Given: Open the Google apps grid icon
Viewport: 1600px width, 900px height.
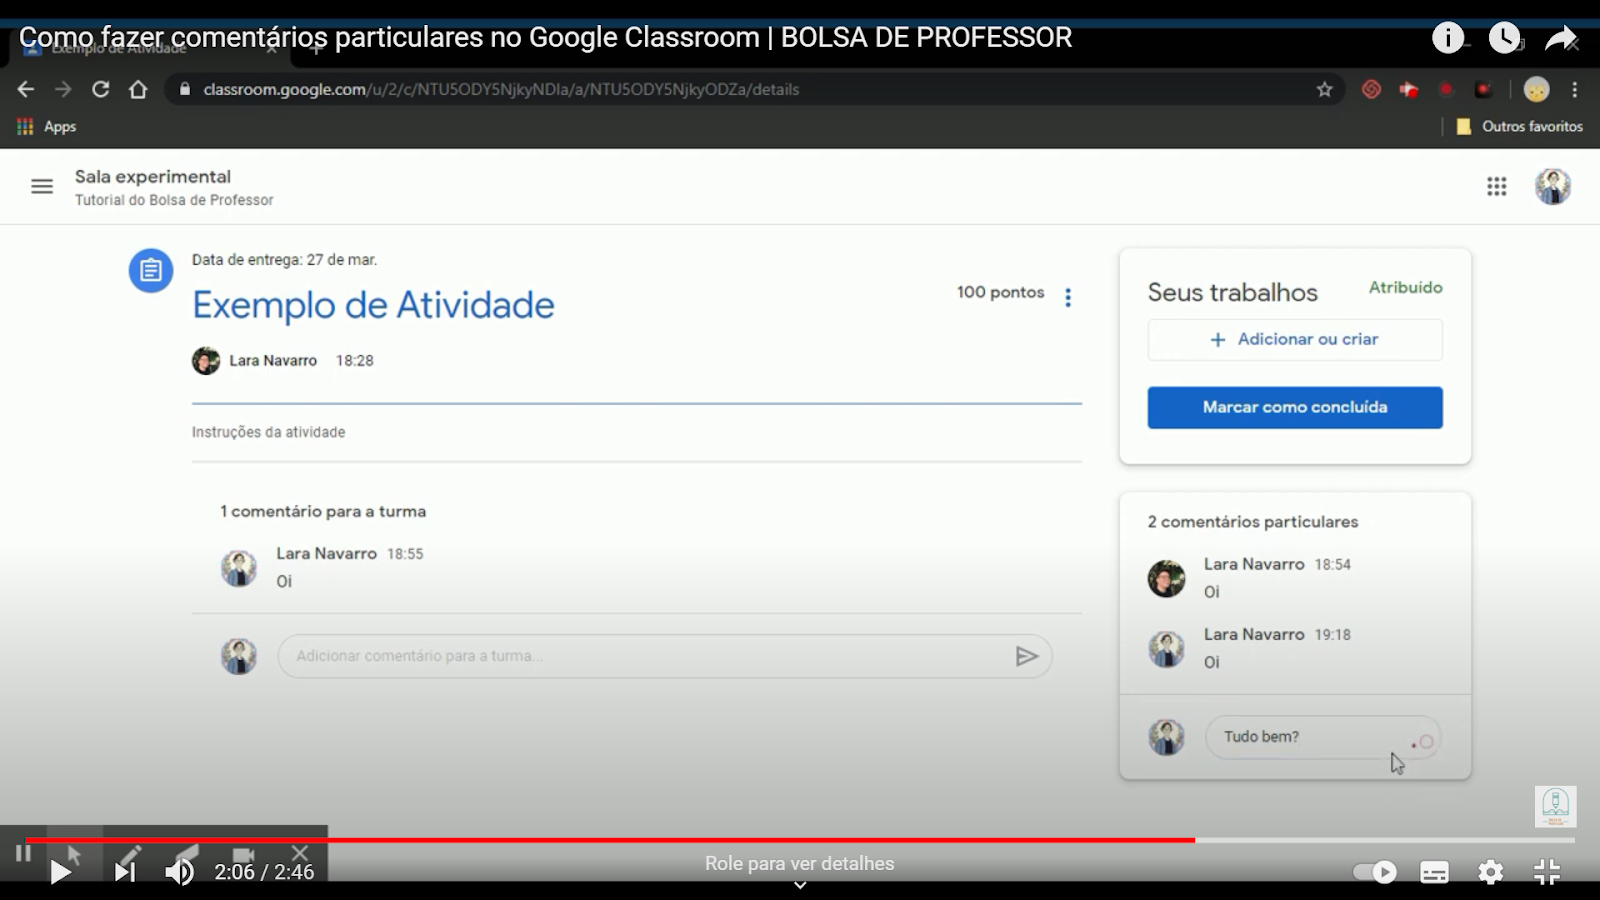Looking at the screenshot, I should point(1496,186).
